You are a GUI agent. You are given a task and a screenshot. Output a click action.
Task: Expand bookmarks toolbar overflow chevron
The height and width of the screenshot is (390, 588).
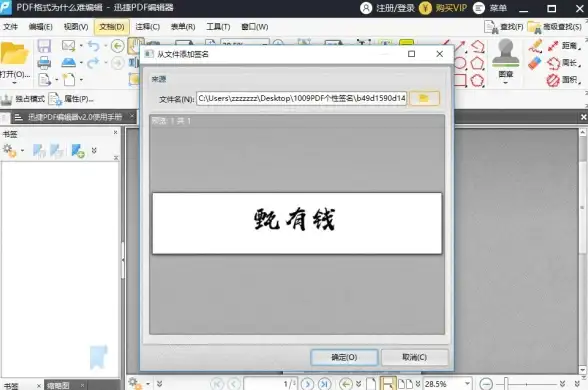point(94,151)
